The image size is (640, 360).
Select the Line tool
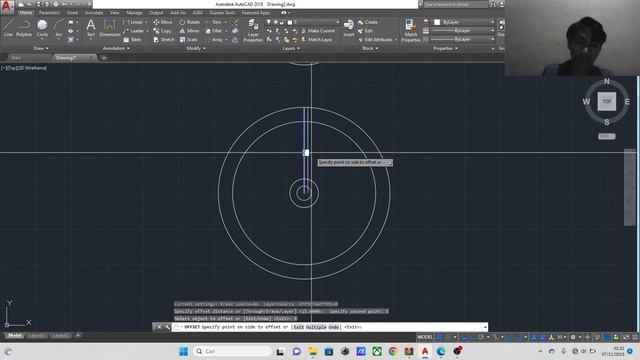coord(8,28)
